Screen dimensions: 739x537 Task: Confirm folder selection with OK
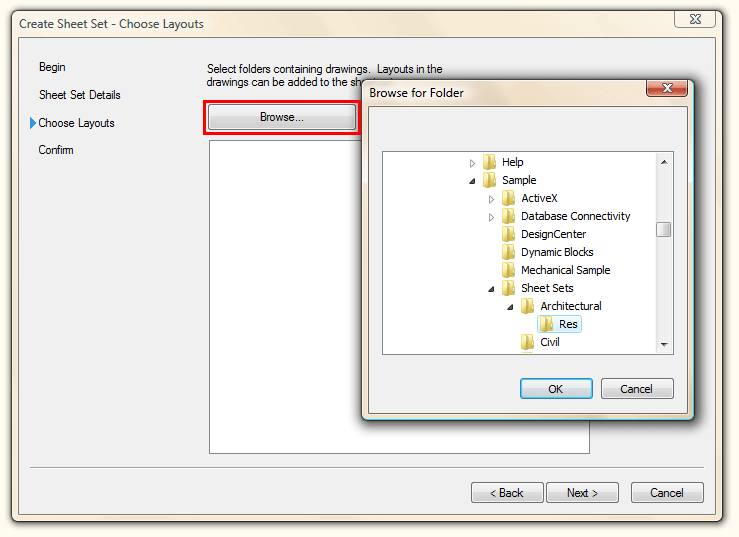(x=556, y=388)
